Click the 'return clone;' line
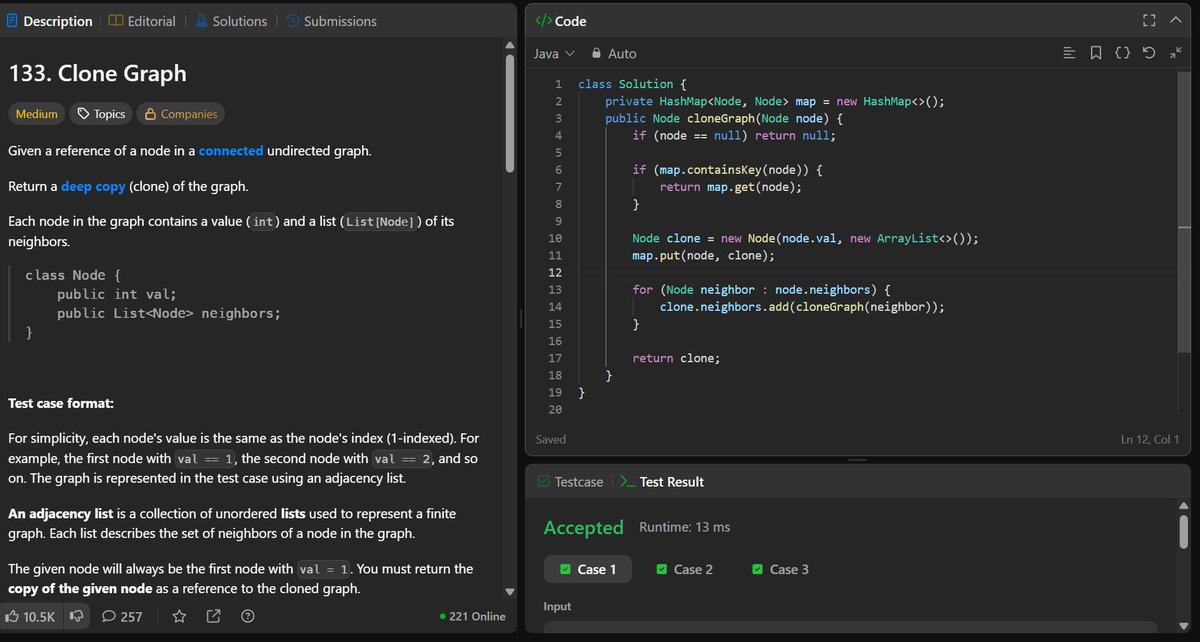The width and height of the screenshot is (1200, 642). (x=676, y=358)
